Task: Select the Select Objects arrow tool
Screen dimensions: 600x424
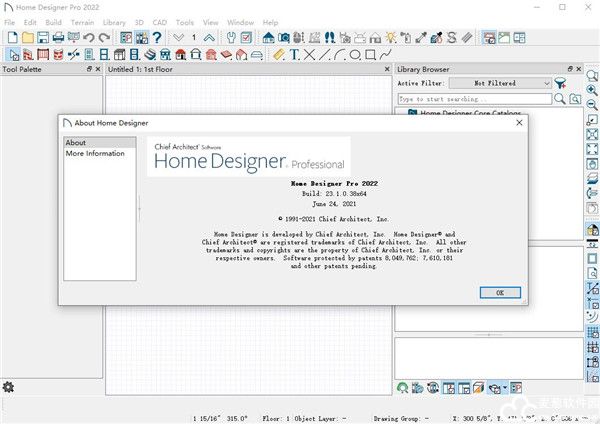Action: tap(10, 54)
